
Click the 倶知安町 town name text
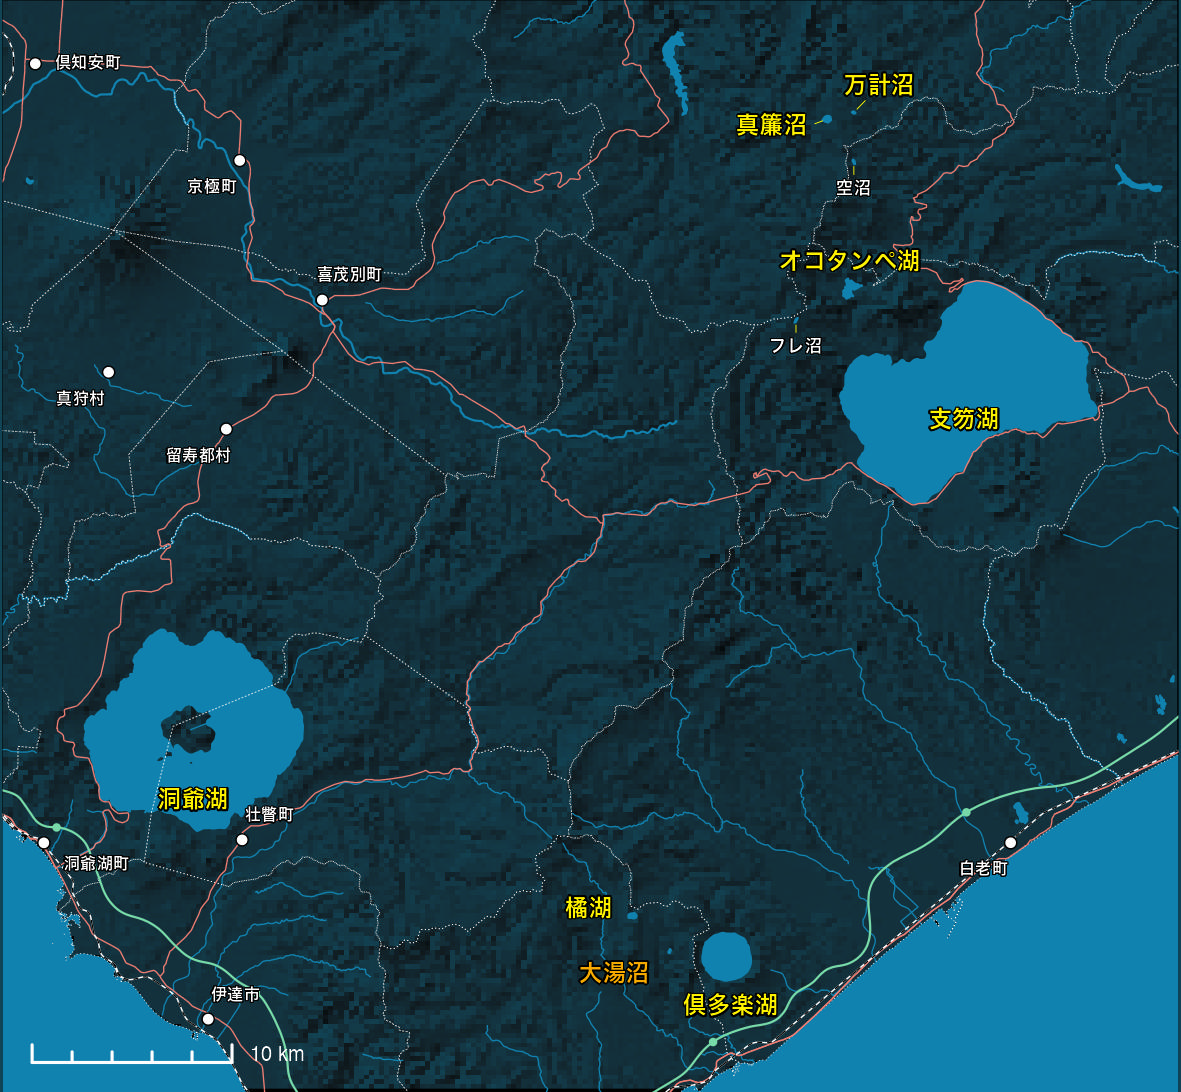click(x=88, y=63)
